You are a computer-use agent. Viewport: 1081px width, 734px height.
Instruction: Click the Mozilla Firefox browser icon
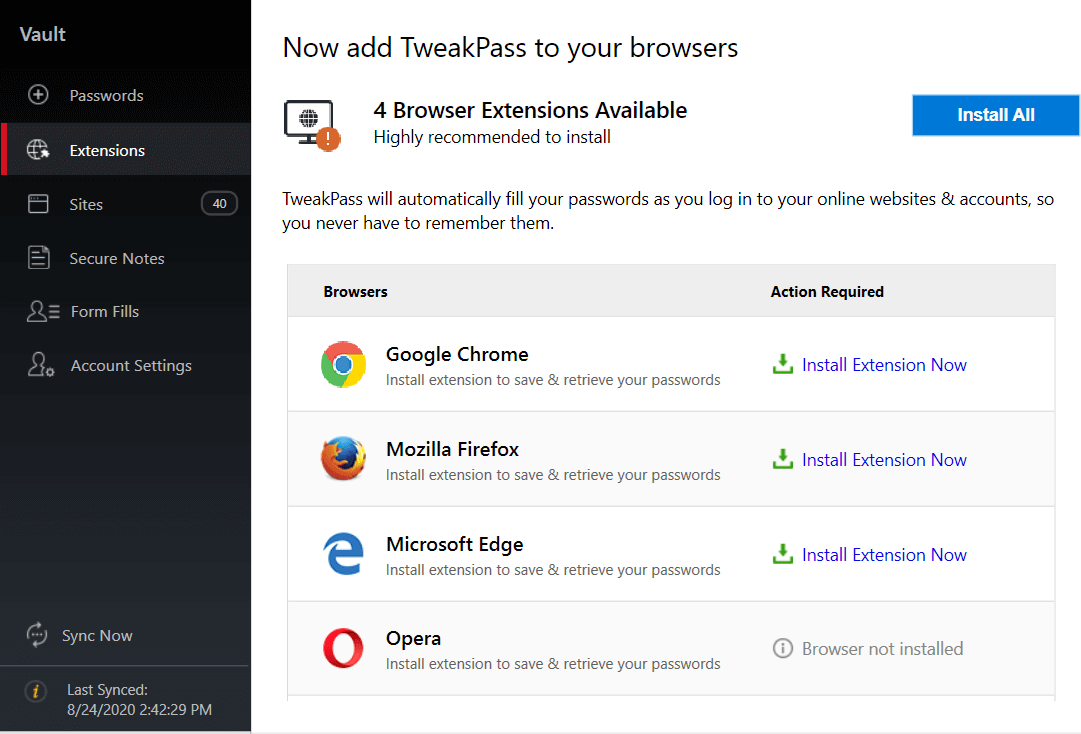[x=343, y=459]
